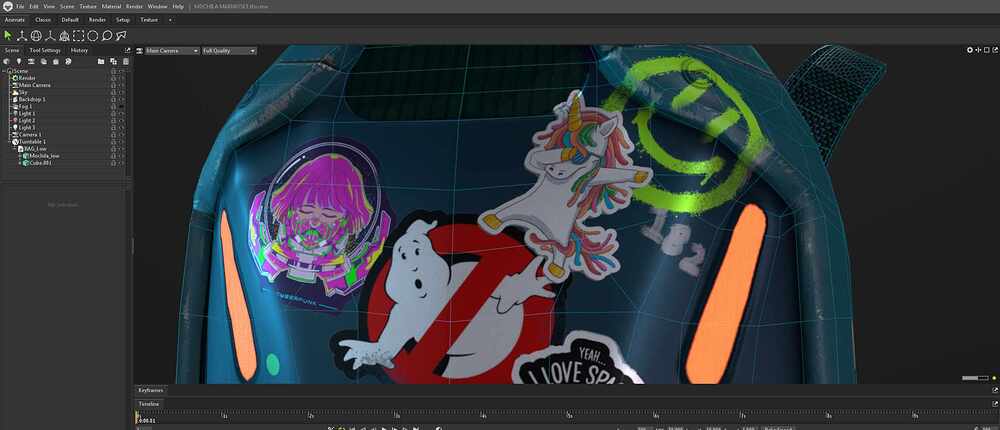
Task: Add a workspace with plus button
Action: 170,20
